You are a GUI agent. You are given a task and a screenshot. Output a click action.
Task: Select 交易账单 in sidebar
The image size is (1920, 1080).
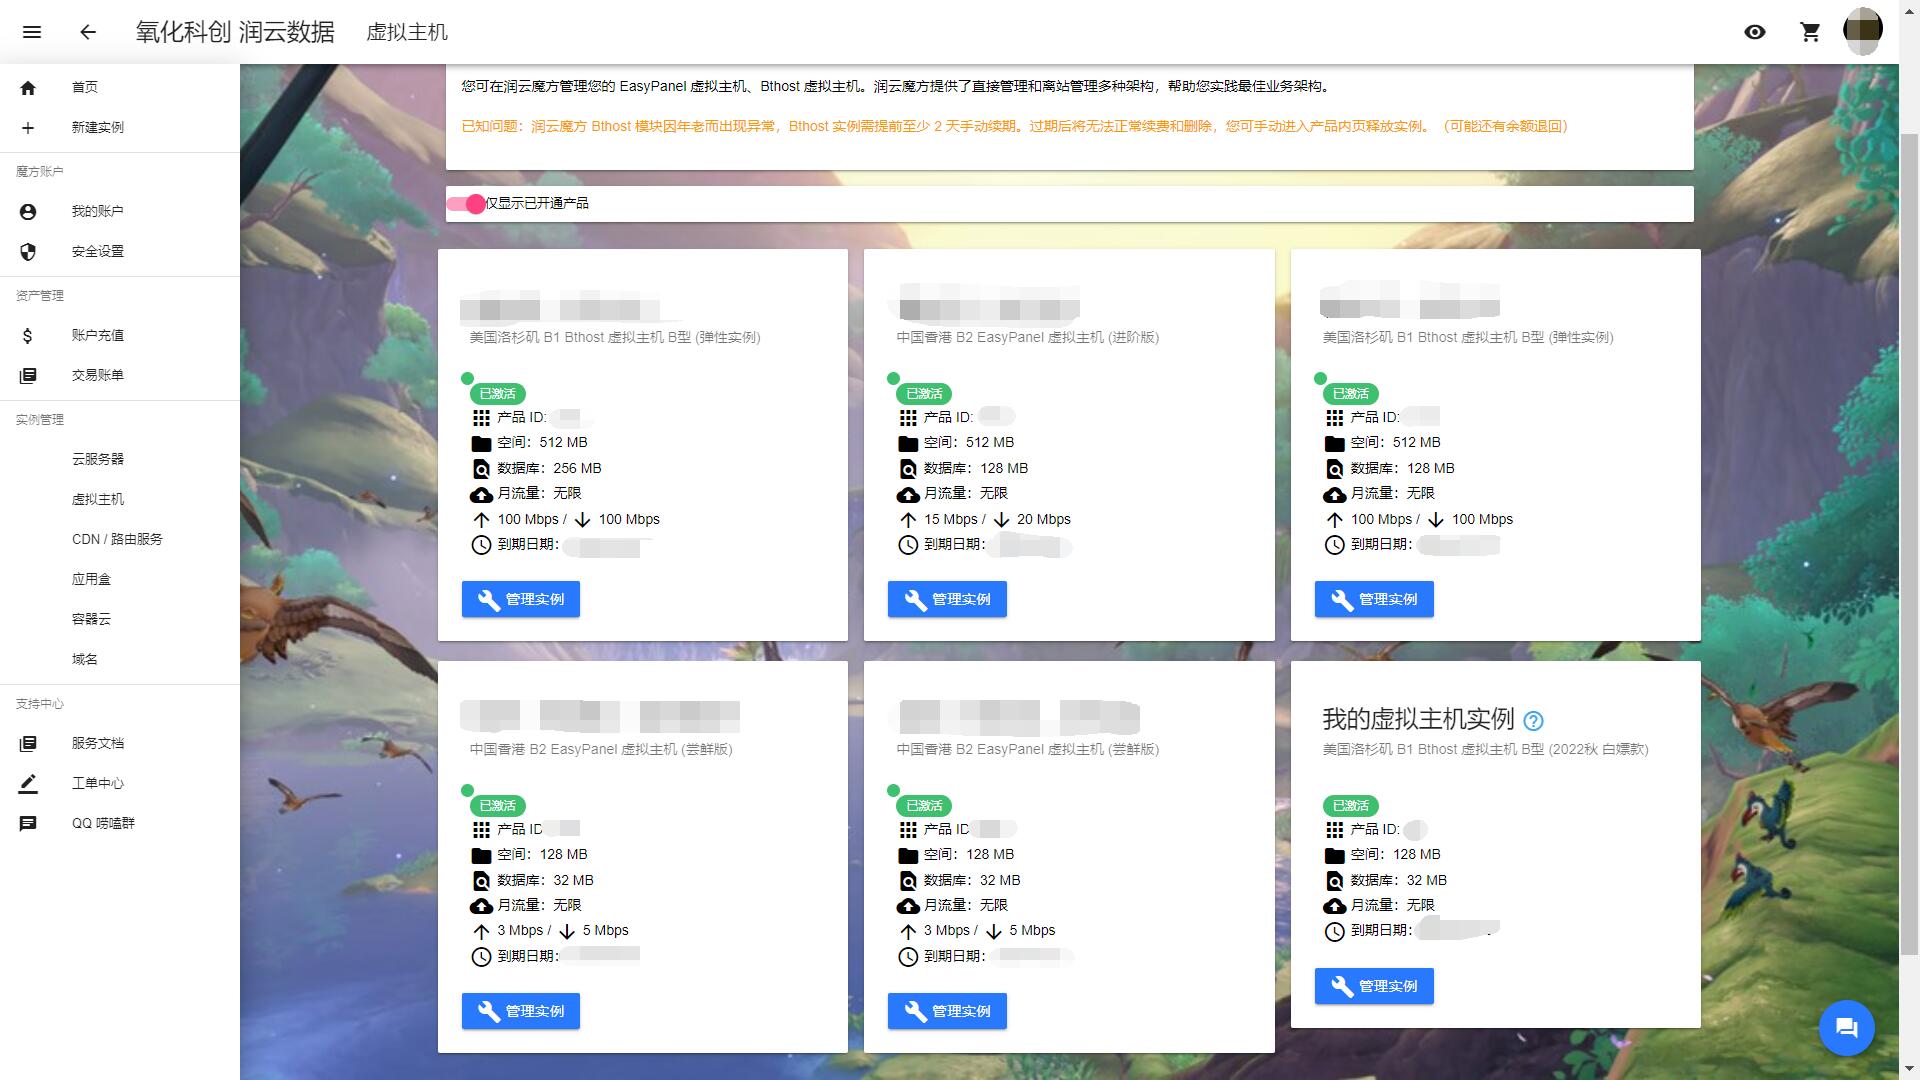120,376
